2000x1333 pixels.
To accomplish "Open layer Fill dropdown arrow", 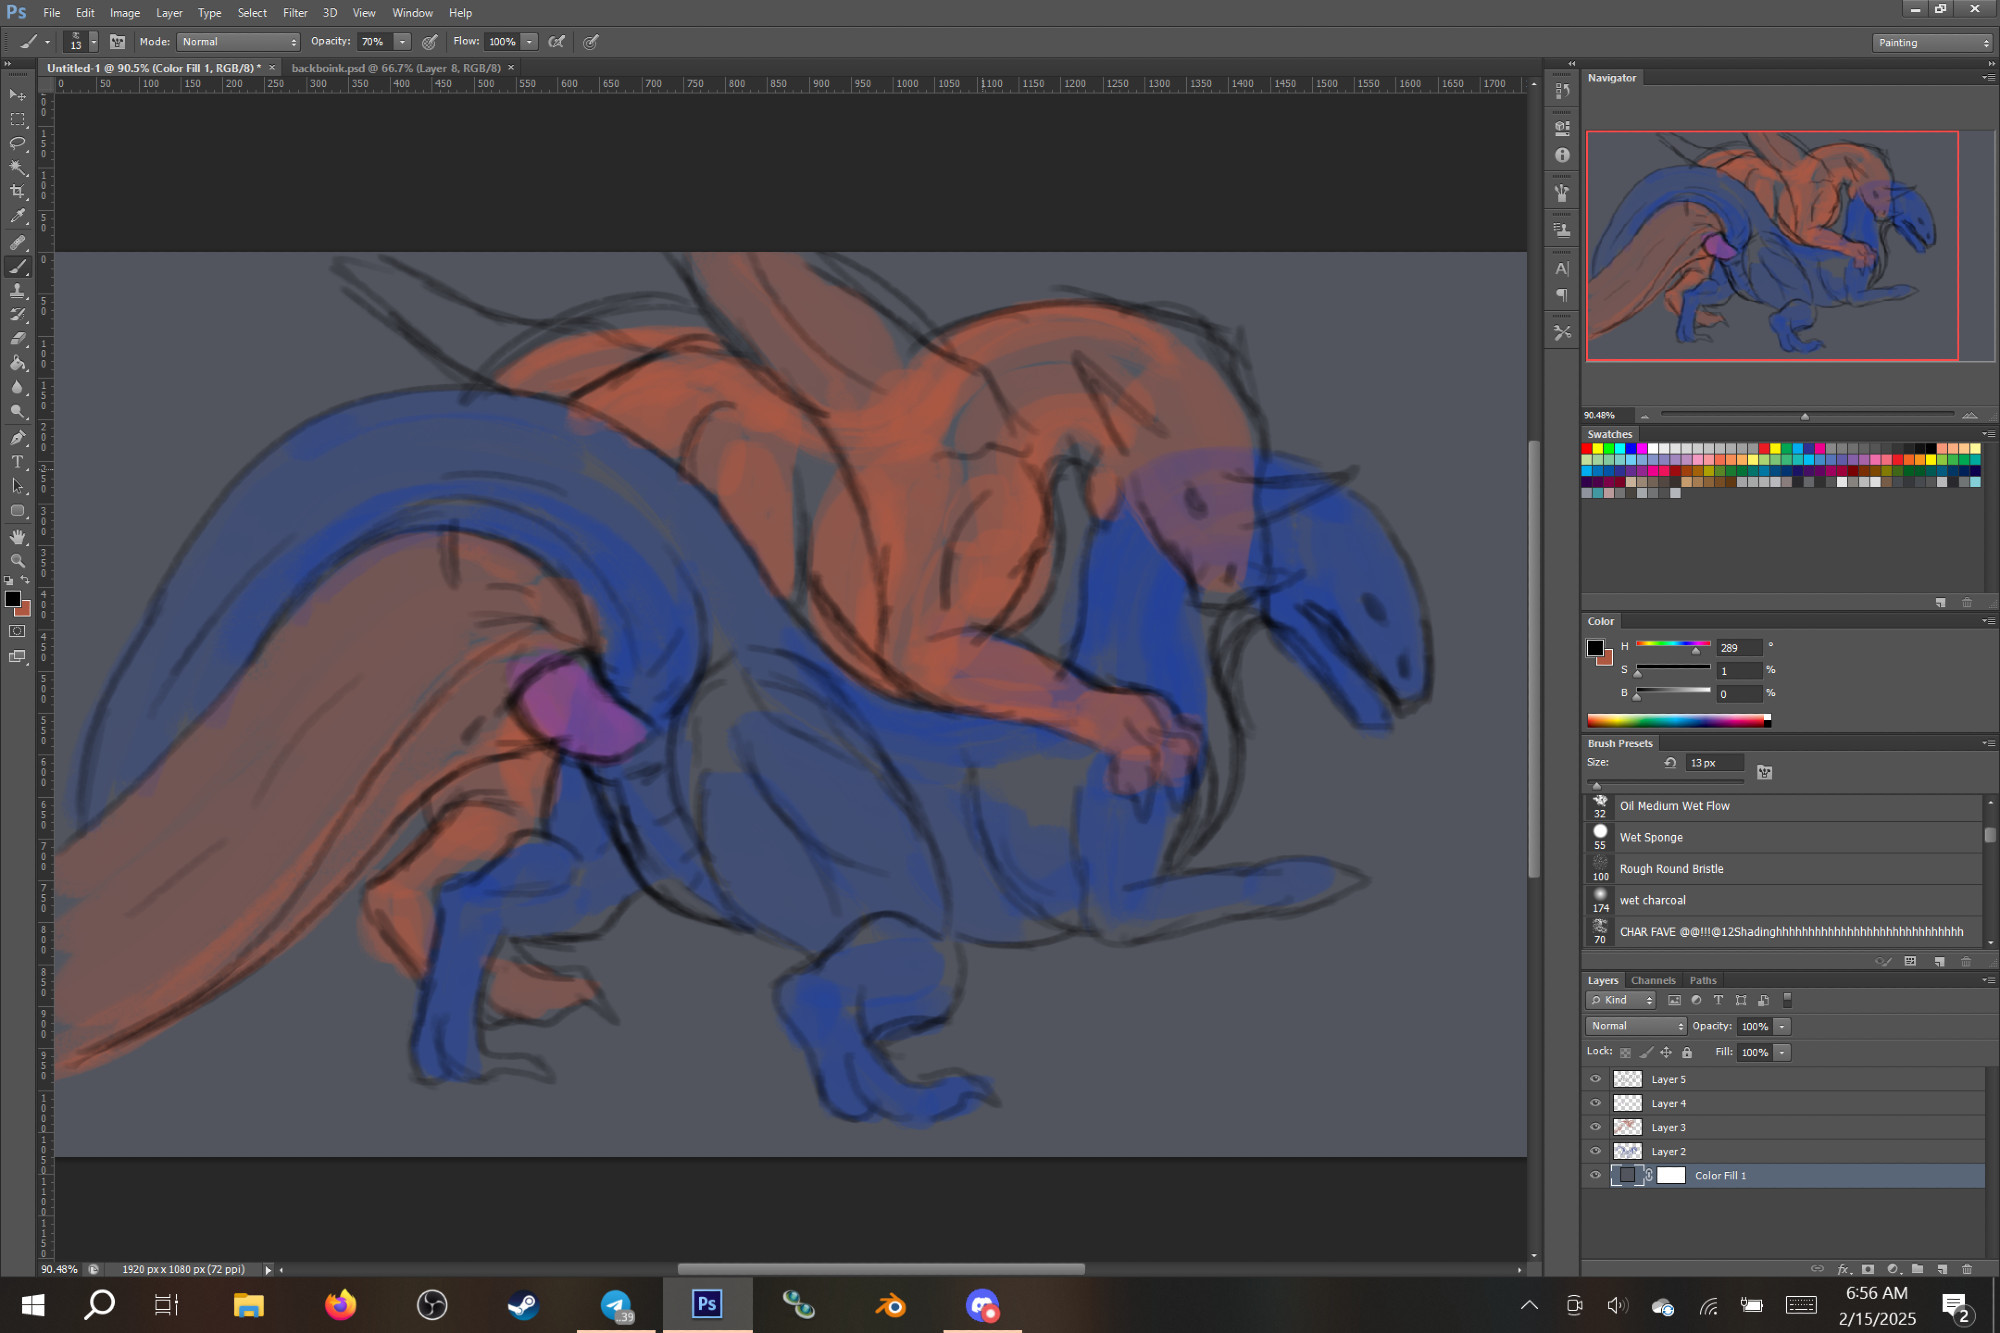I will (1782, 1052).
